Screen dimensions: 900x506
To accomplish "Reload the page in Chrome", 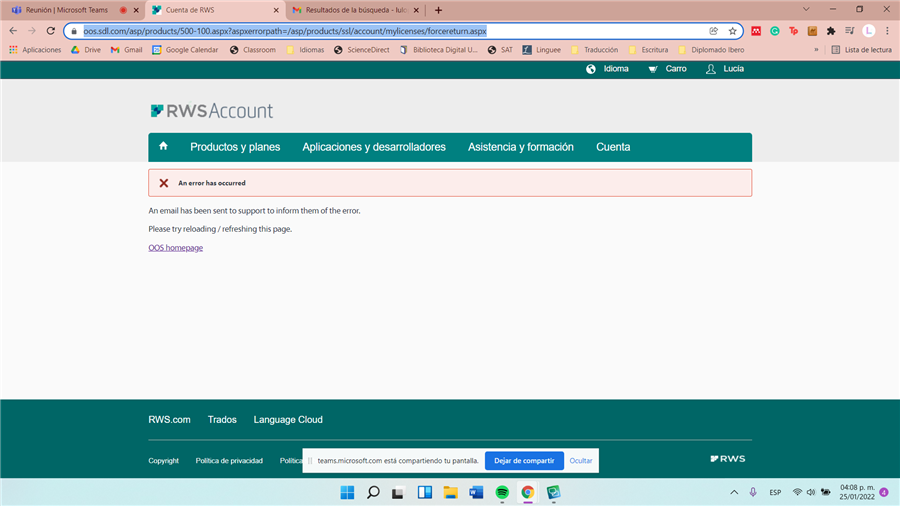I will point(51,31).
